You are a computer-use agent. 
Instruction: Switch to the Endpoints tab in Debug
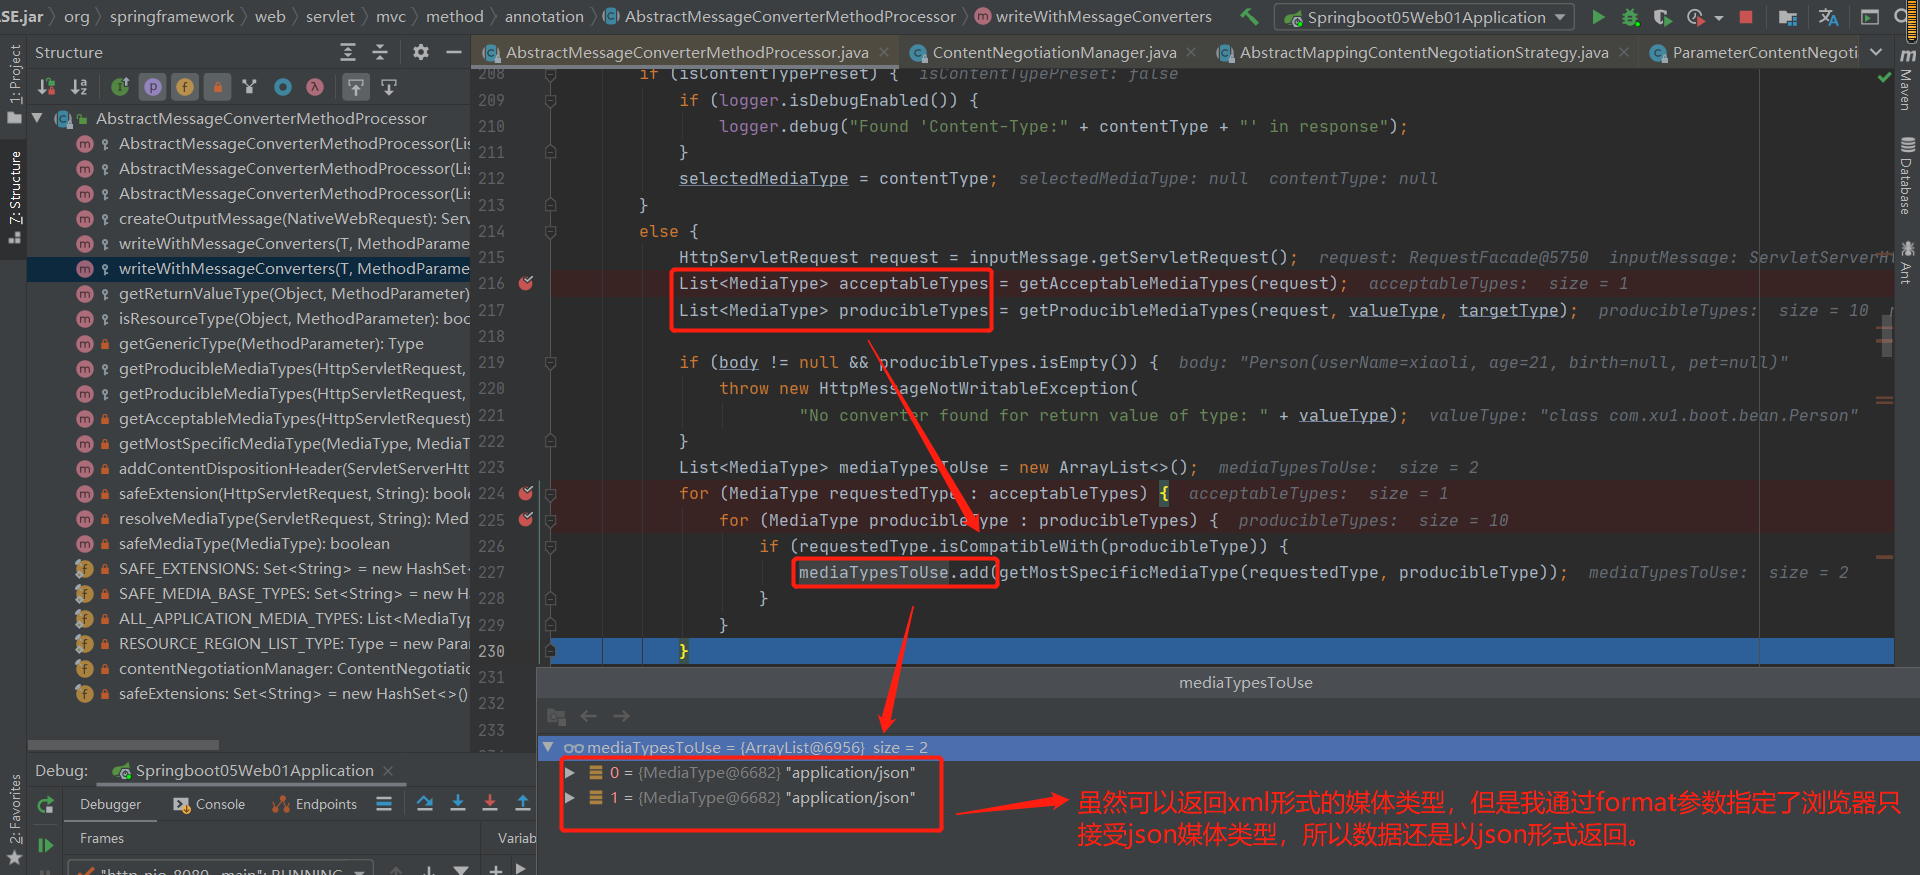pos(315,804)
